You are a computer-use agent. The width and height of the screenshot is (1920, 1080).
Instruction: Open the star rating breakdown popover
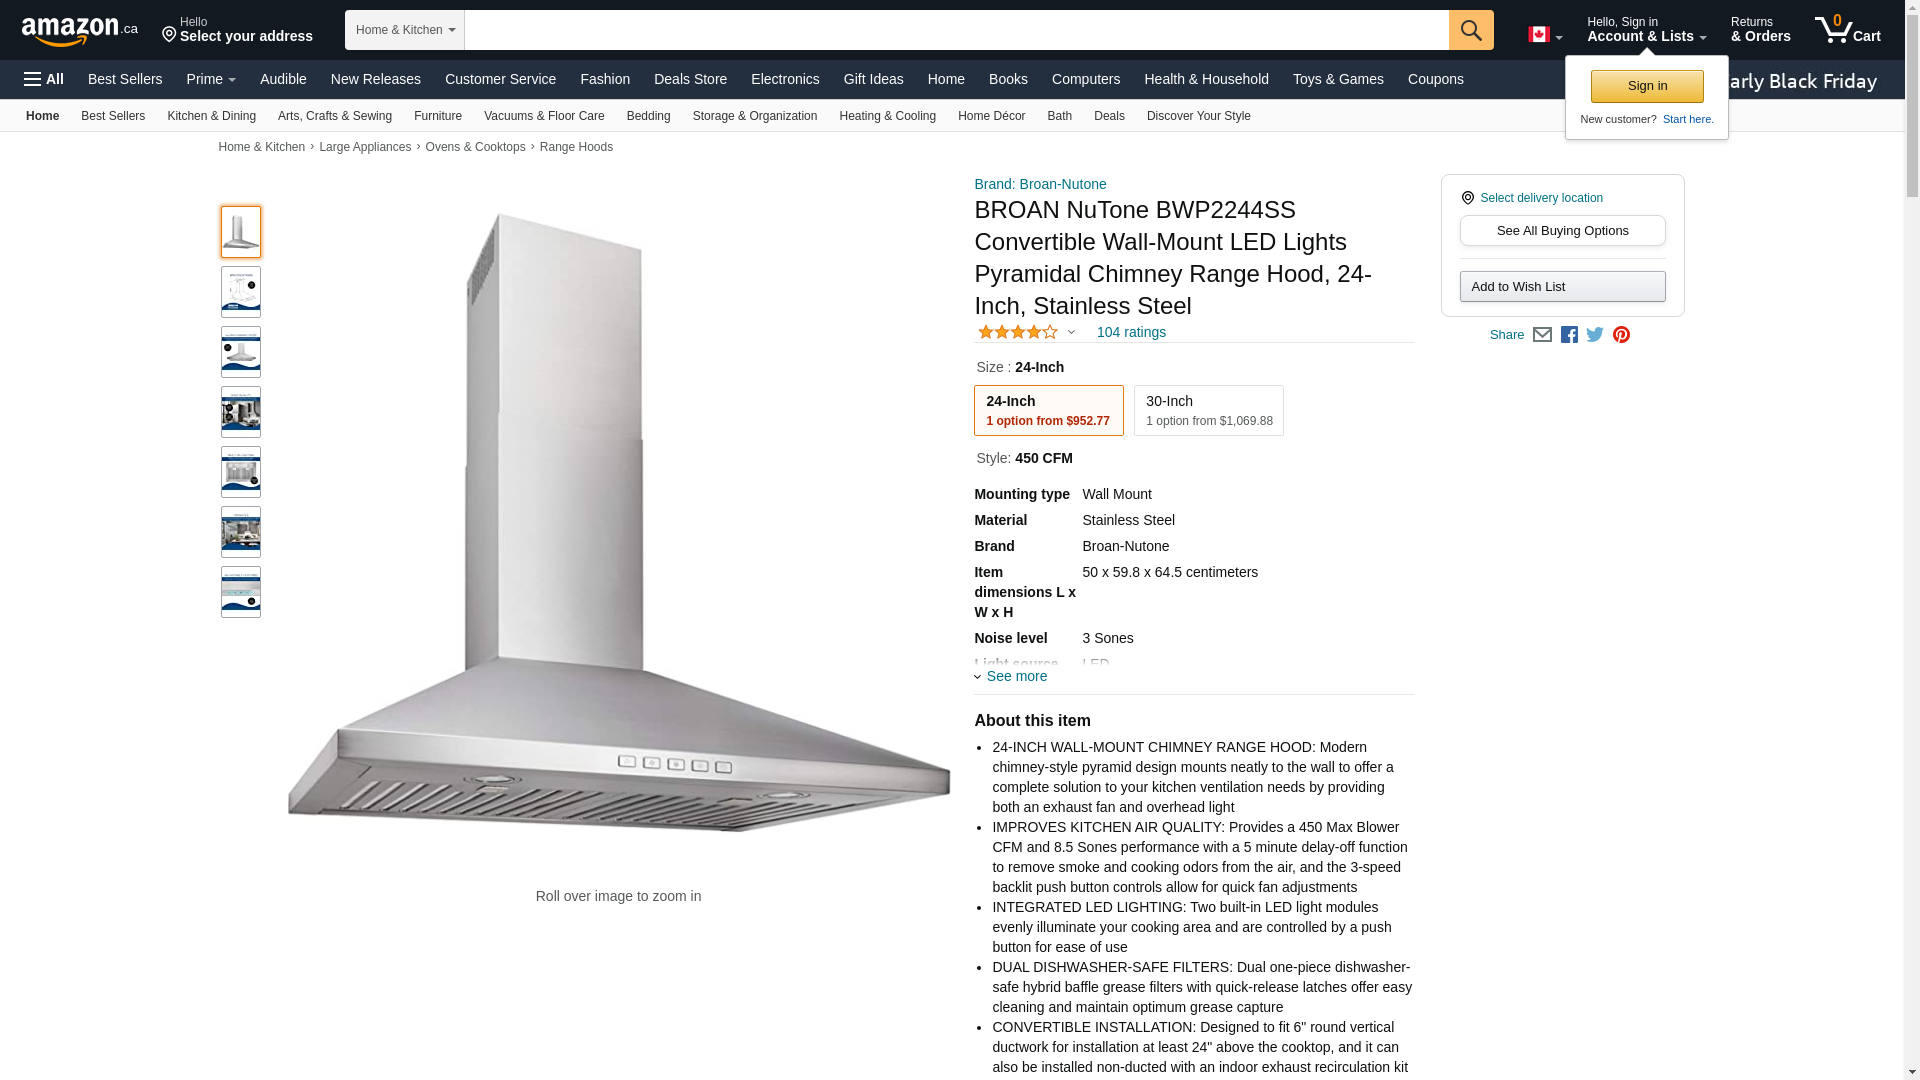pos(1027,332)
